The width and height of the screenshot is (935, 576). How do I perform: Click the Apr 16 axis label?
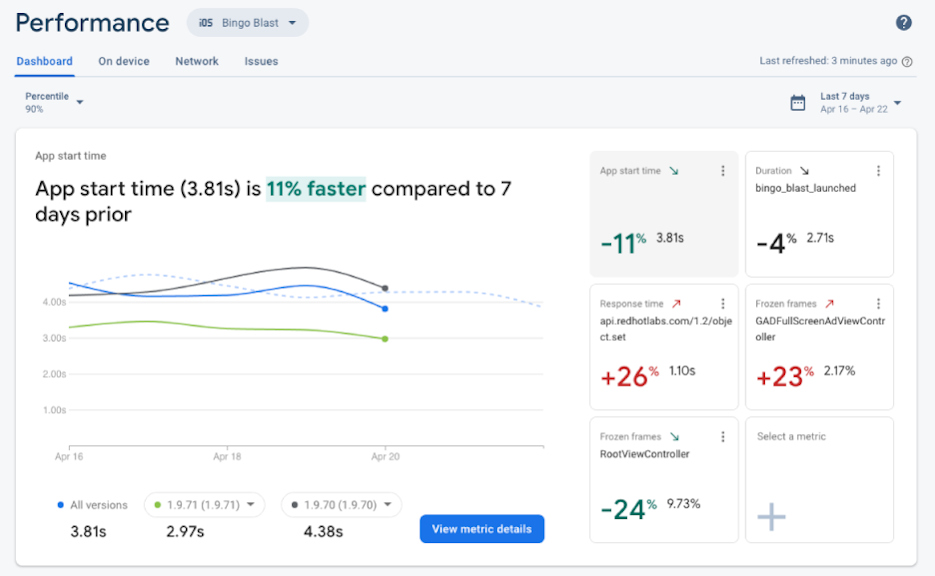(69, 457)
